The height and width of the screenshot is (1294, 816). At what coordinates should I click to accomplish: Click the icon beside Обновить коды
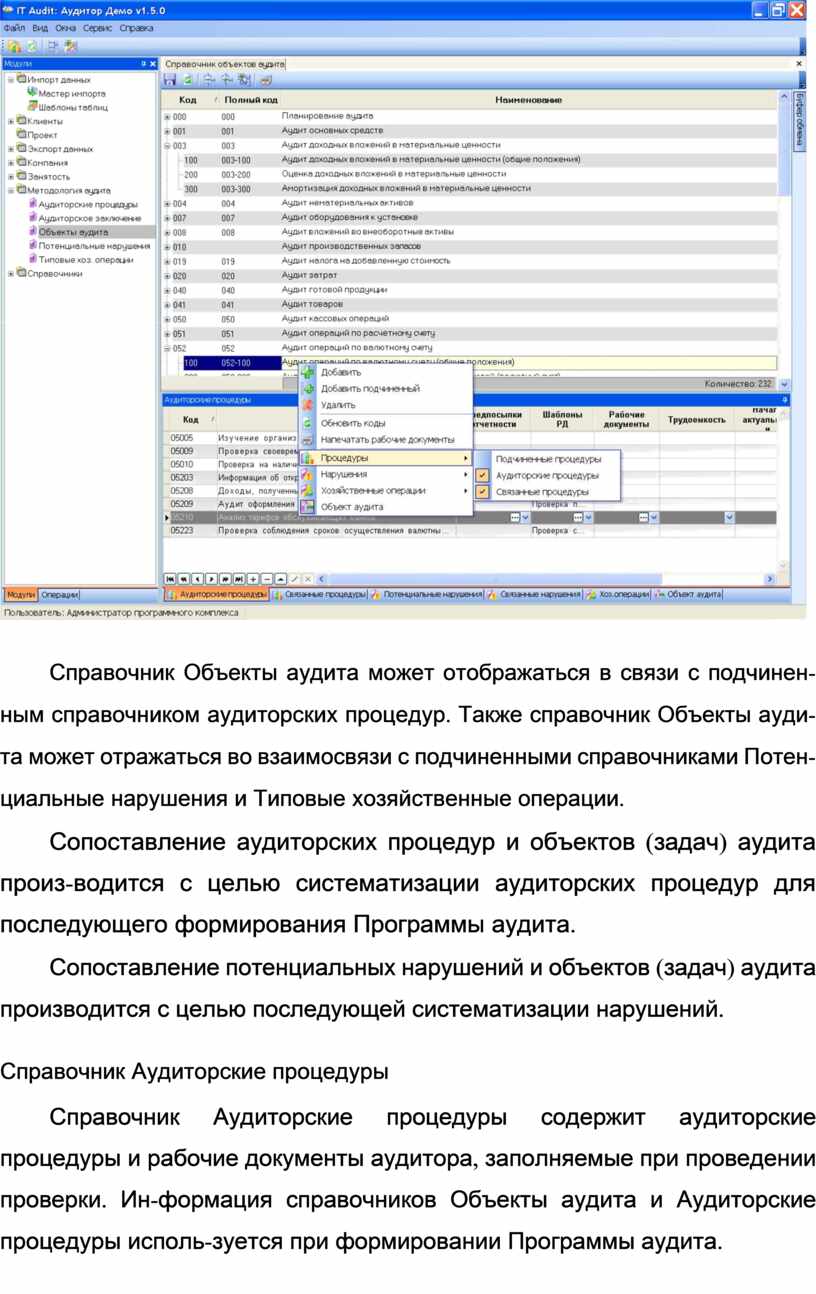point(308,423)
